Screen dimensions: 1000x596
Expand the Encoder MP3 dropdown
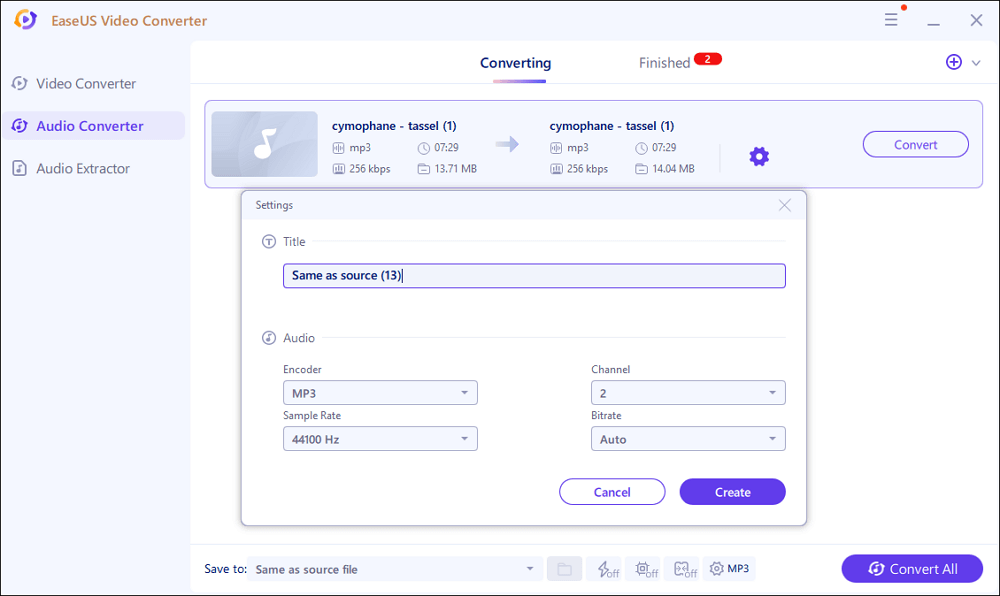coord(380,393)
